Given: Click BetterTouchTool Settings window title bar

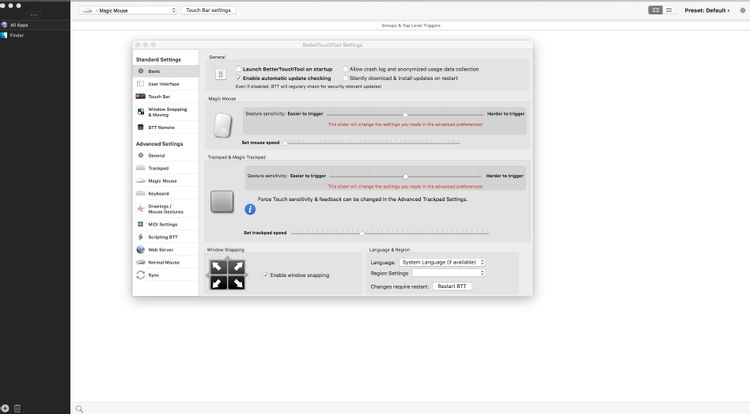Looking at the screenshot, I should [x=332, y=44].
